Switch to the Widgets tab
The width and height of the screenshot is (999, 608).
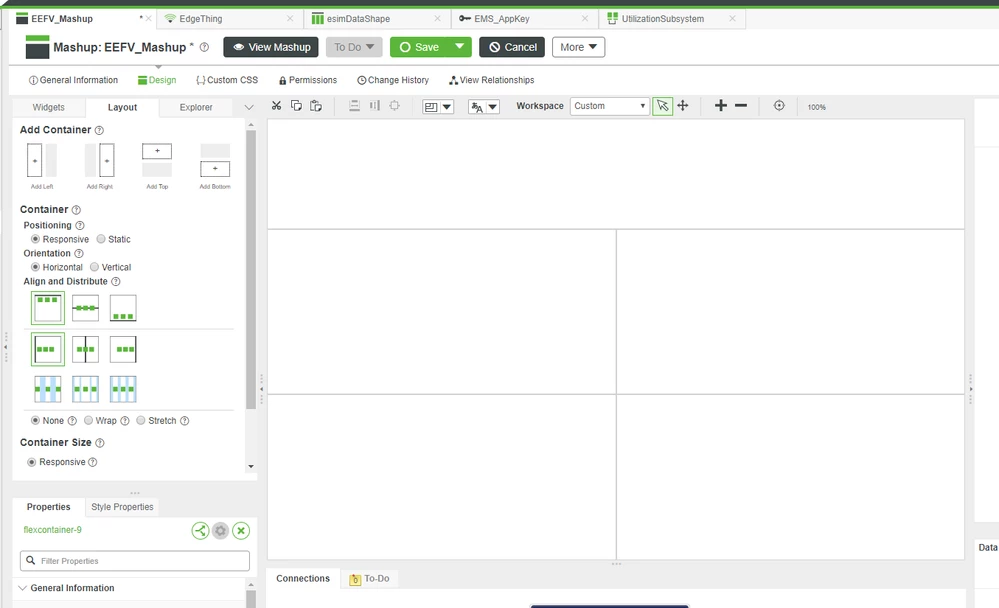click(x=48, y=107)
